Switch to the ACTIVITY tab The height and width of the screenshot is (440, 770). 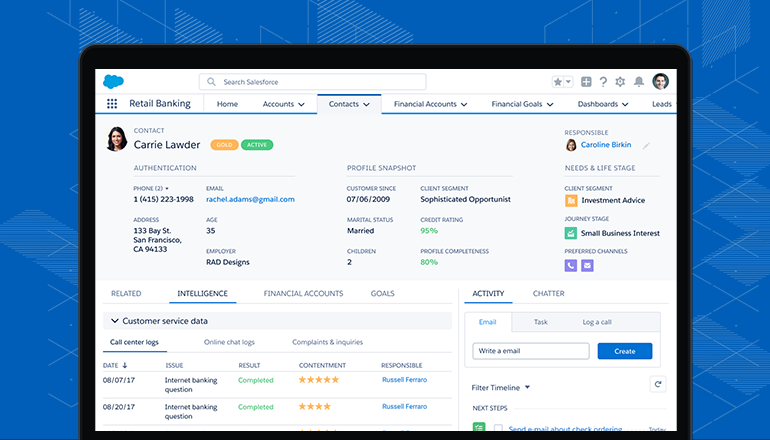[488, 294]
